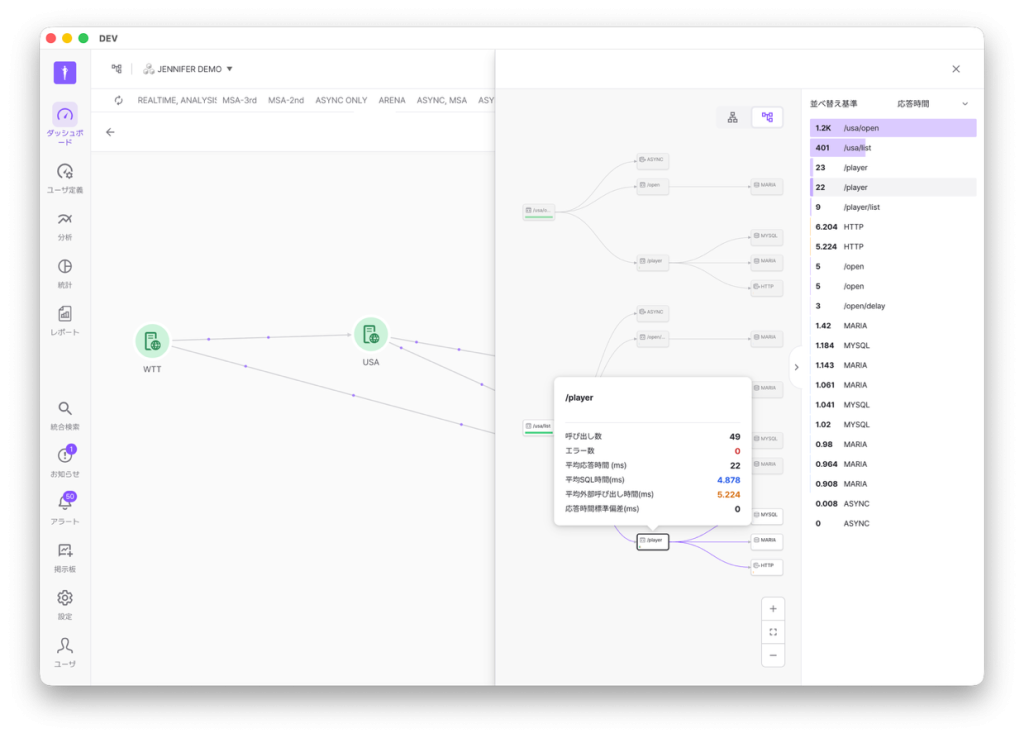Open the 分析 analysis section

[x=64, y=220]
